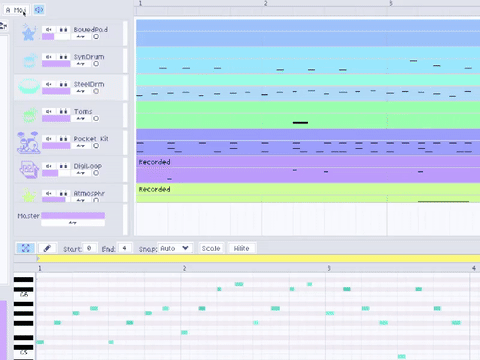480x360 pixels.
Task: Solo the DigiLoop track
Action: [x=63, y=166]
